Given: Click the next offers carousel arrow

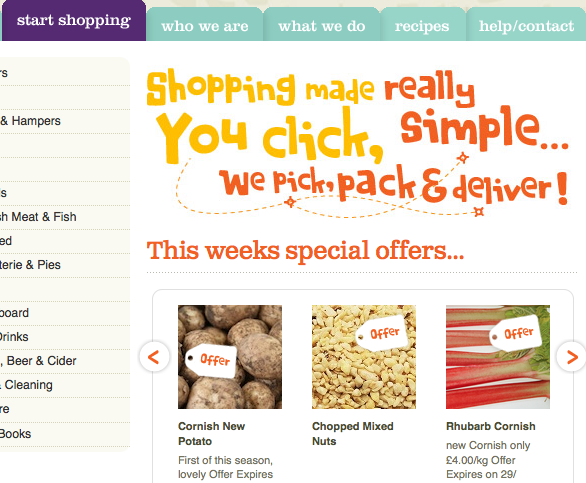Looking at the screenshot, I should [x=571, y=357].
